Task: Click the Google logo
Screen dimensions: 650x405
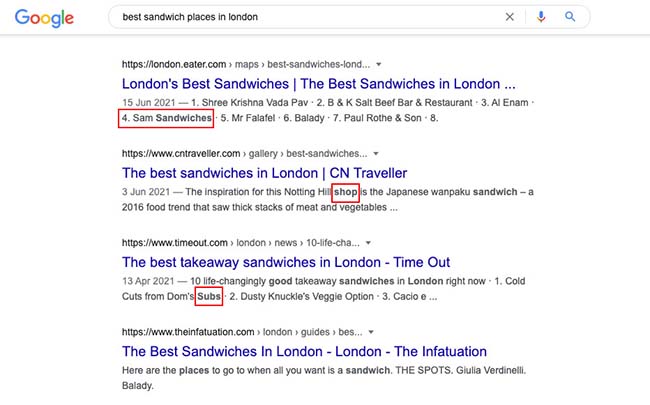Action: coord(45,18)
